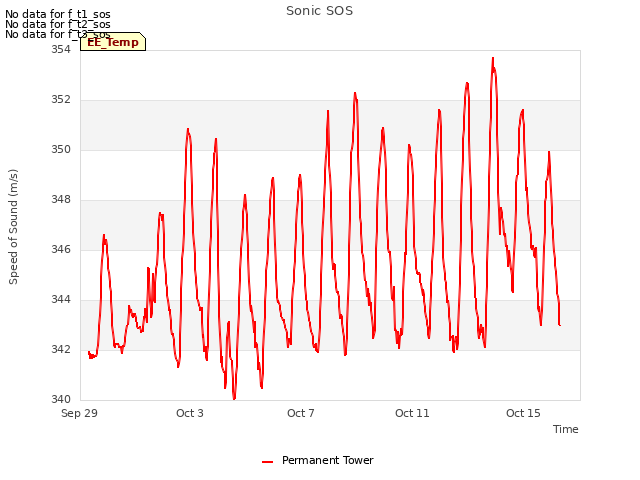Click the 'No data for f_t2_sos' message
The image size is (640, 480).
[x=58, y=24]
